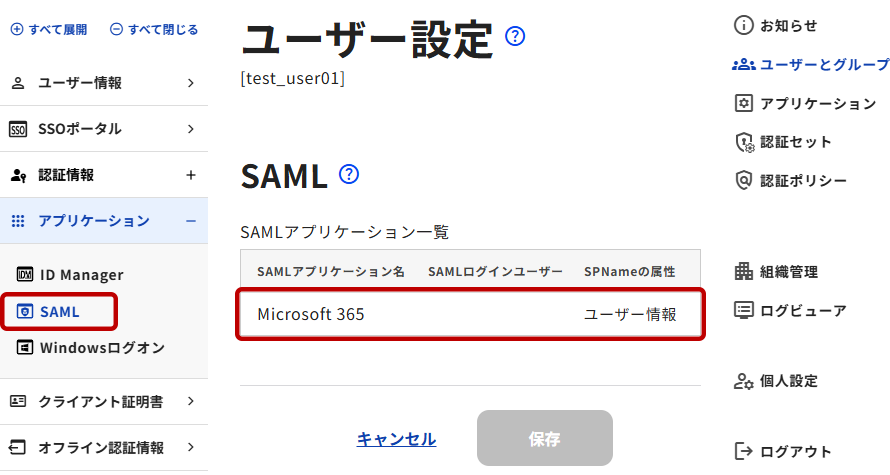Image resolution: width=890 pixels, height=475 pixels.
Task: Click the お知らせ info icon
Action: [743, 25]
